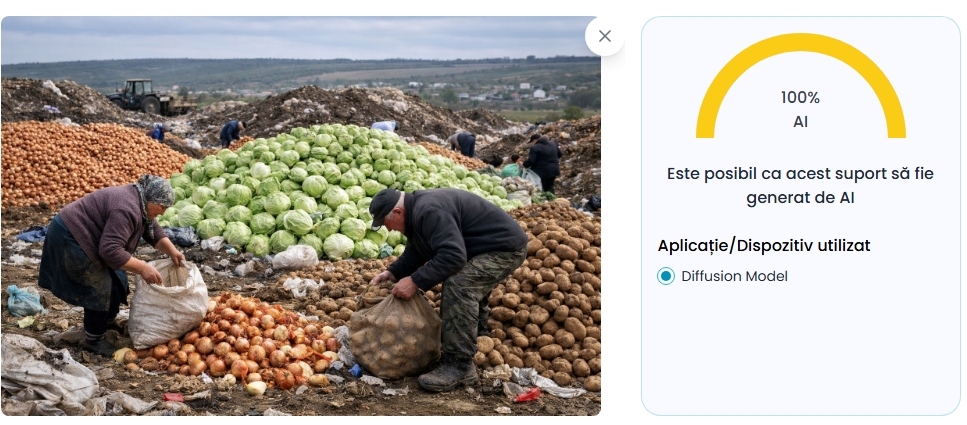Close the image preview with the X button
The width and height of the screenshot is (967, 425).
pos(604,36)
